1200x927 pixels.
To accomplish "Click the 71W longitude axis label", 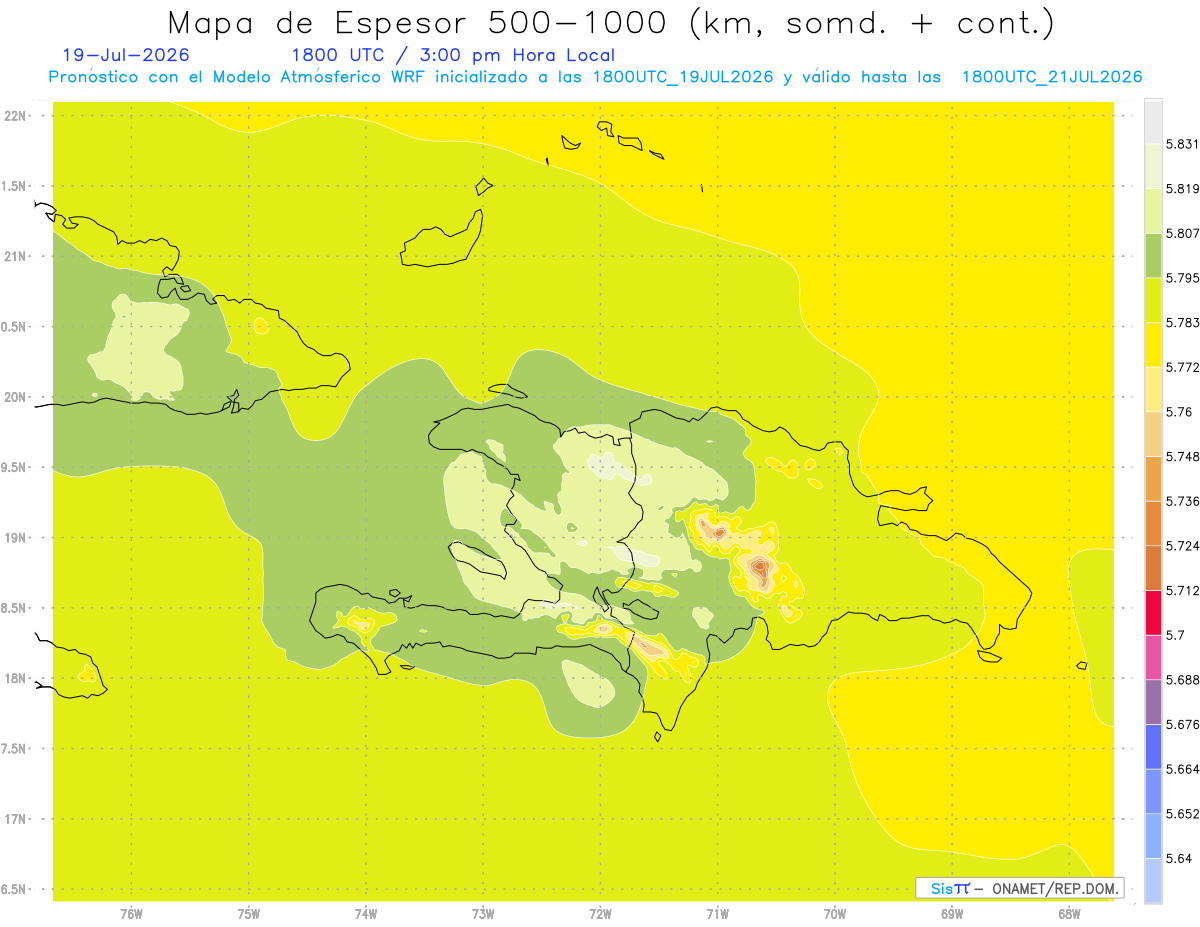I will (717, 914).
